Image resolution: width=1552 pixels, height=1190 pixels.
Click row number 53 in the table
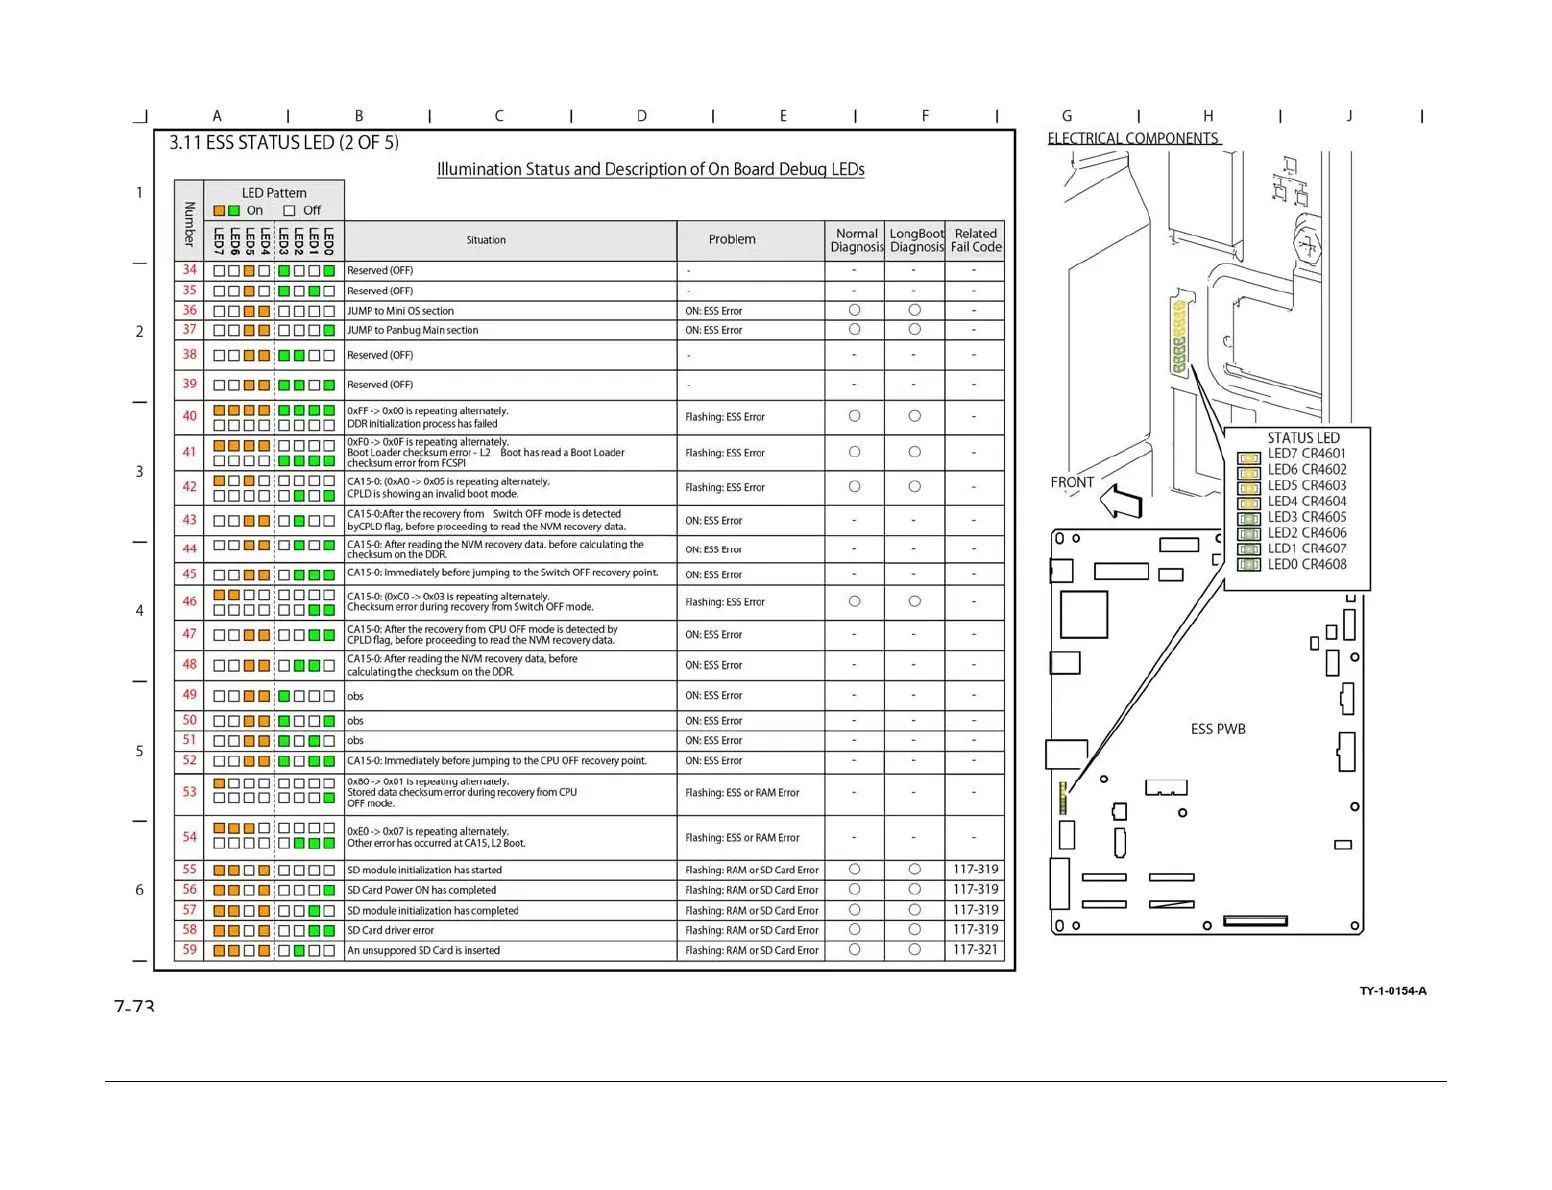[x=189, y=792]
